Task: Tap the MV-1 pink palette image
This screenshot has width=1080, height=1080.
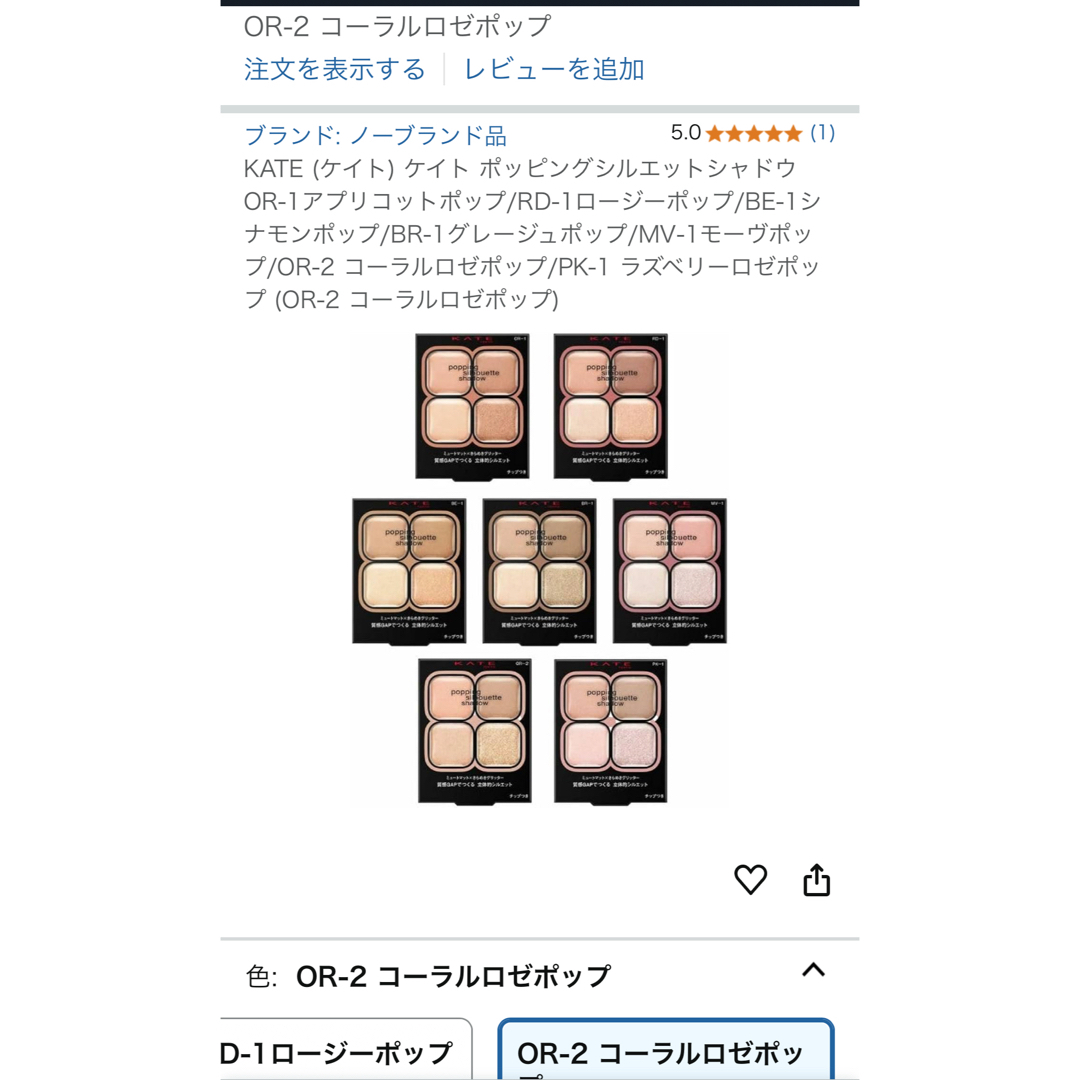Action: click(x=669, y=571)
